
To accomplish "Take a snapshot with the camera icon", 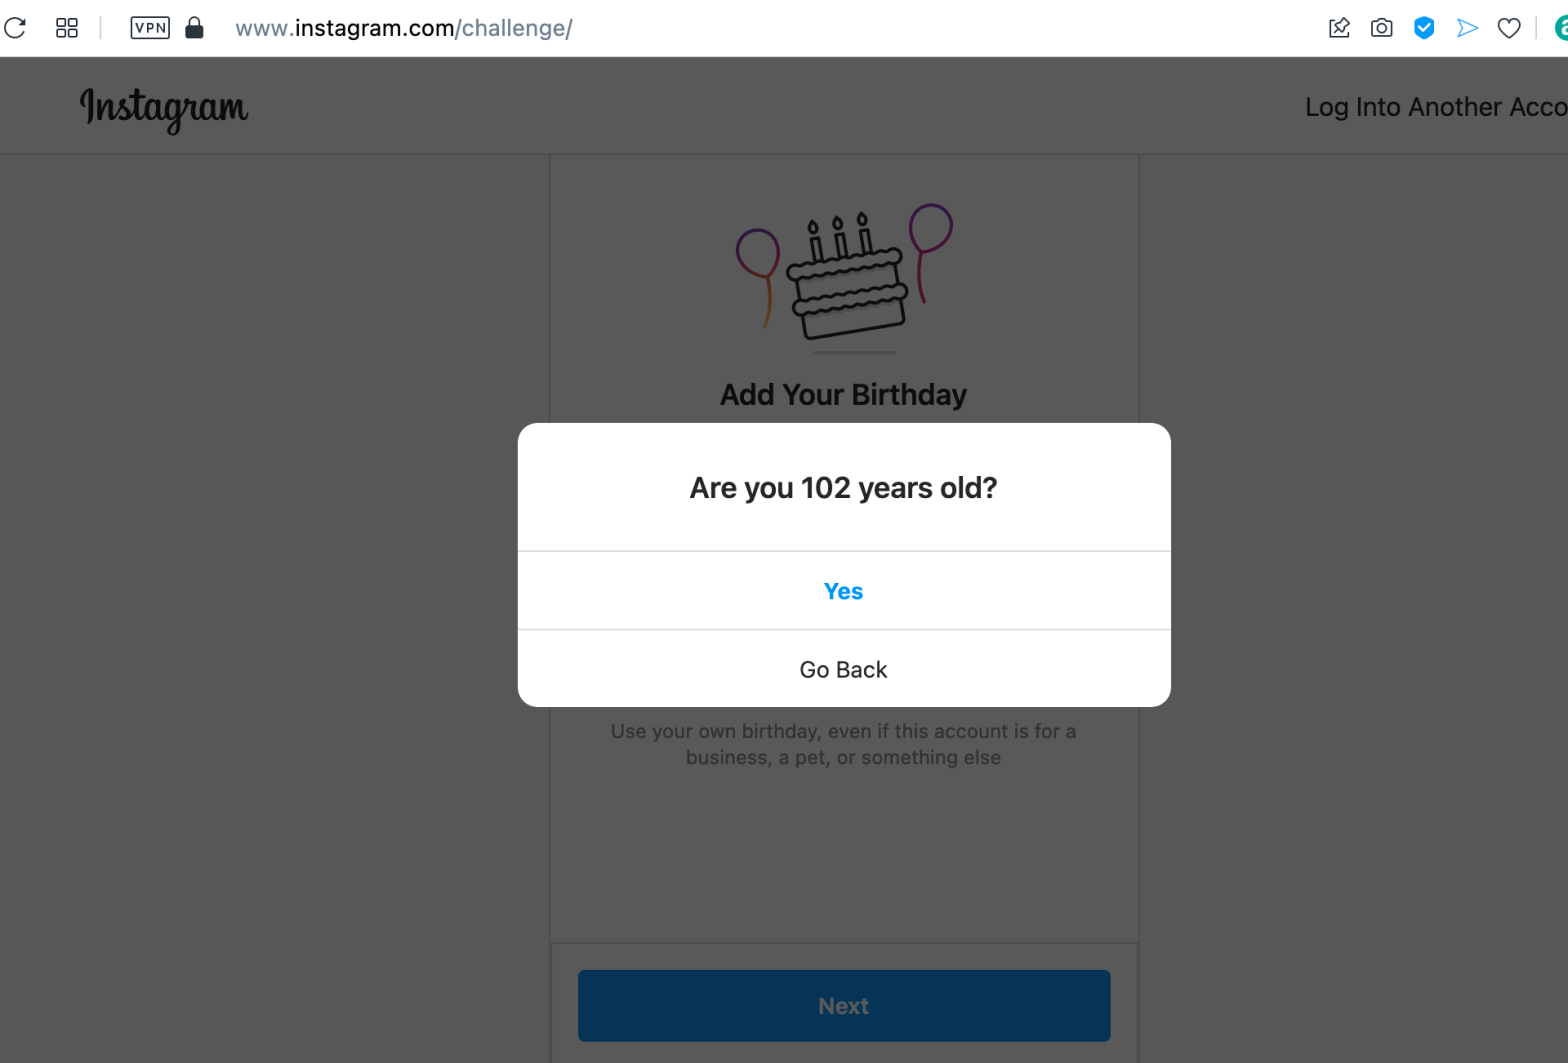I will coord(1381,28).
